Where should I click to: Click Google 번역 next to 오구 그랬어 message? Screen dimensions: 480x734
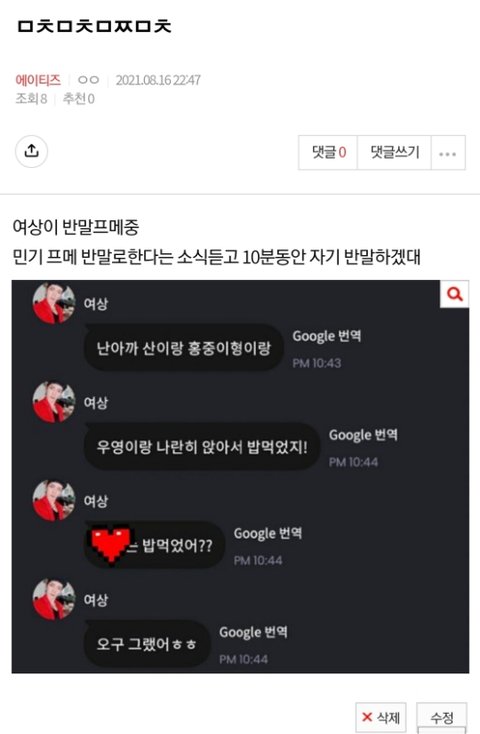[x=253, y=632]
